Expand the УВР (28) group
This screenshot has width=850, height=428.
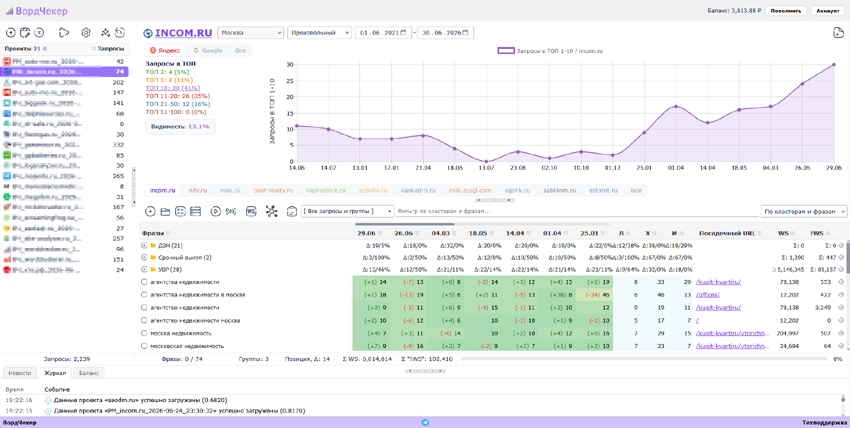(144, 269)
